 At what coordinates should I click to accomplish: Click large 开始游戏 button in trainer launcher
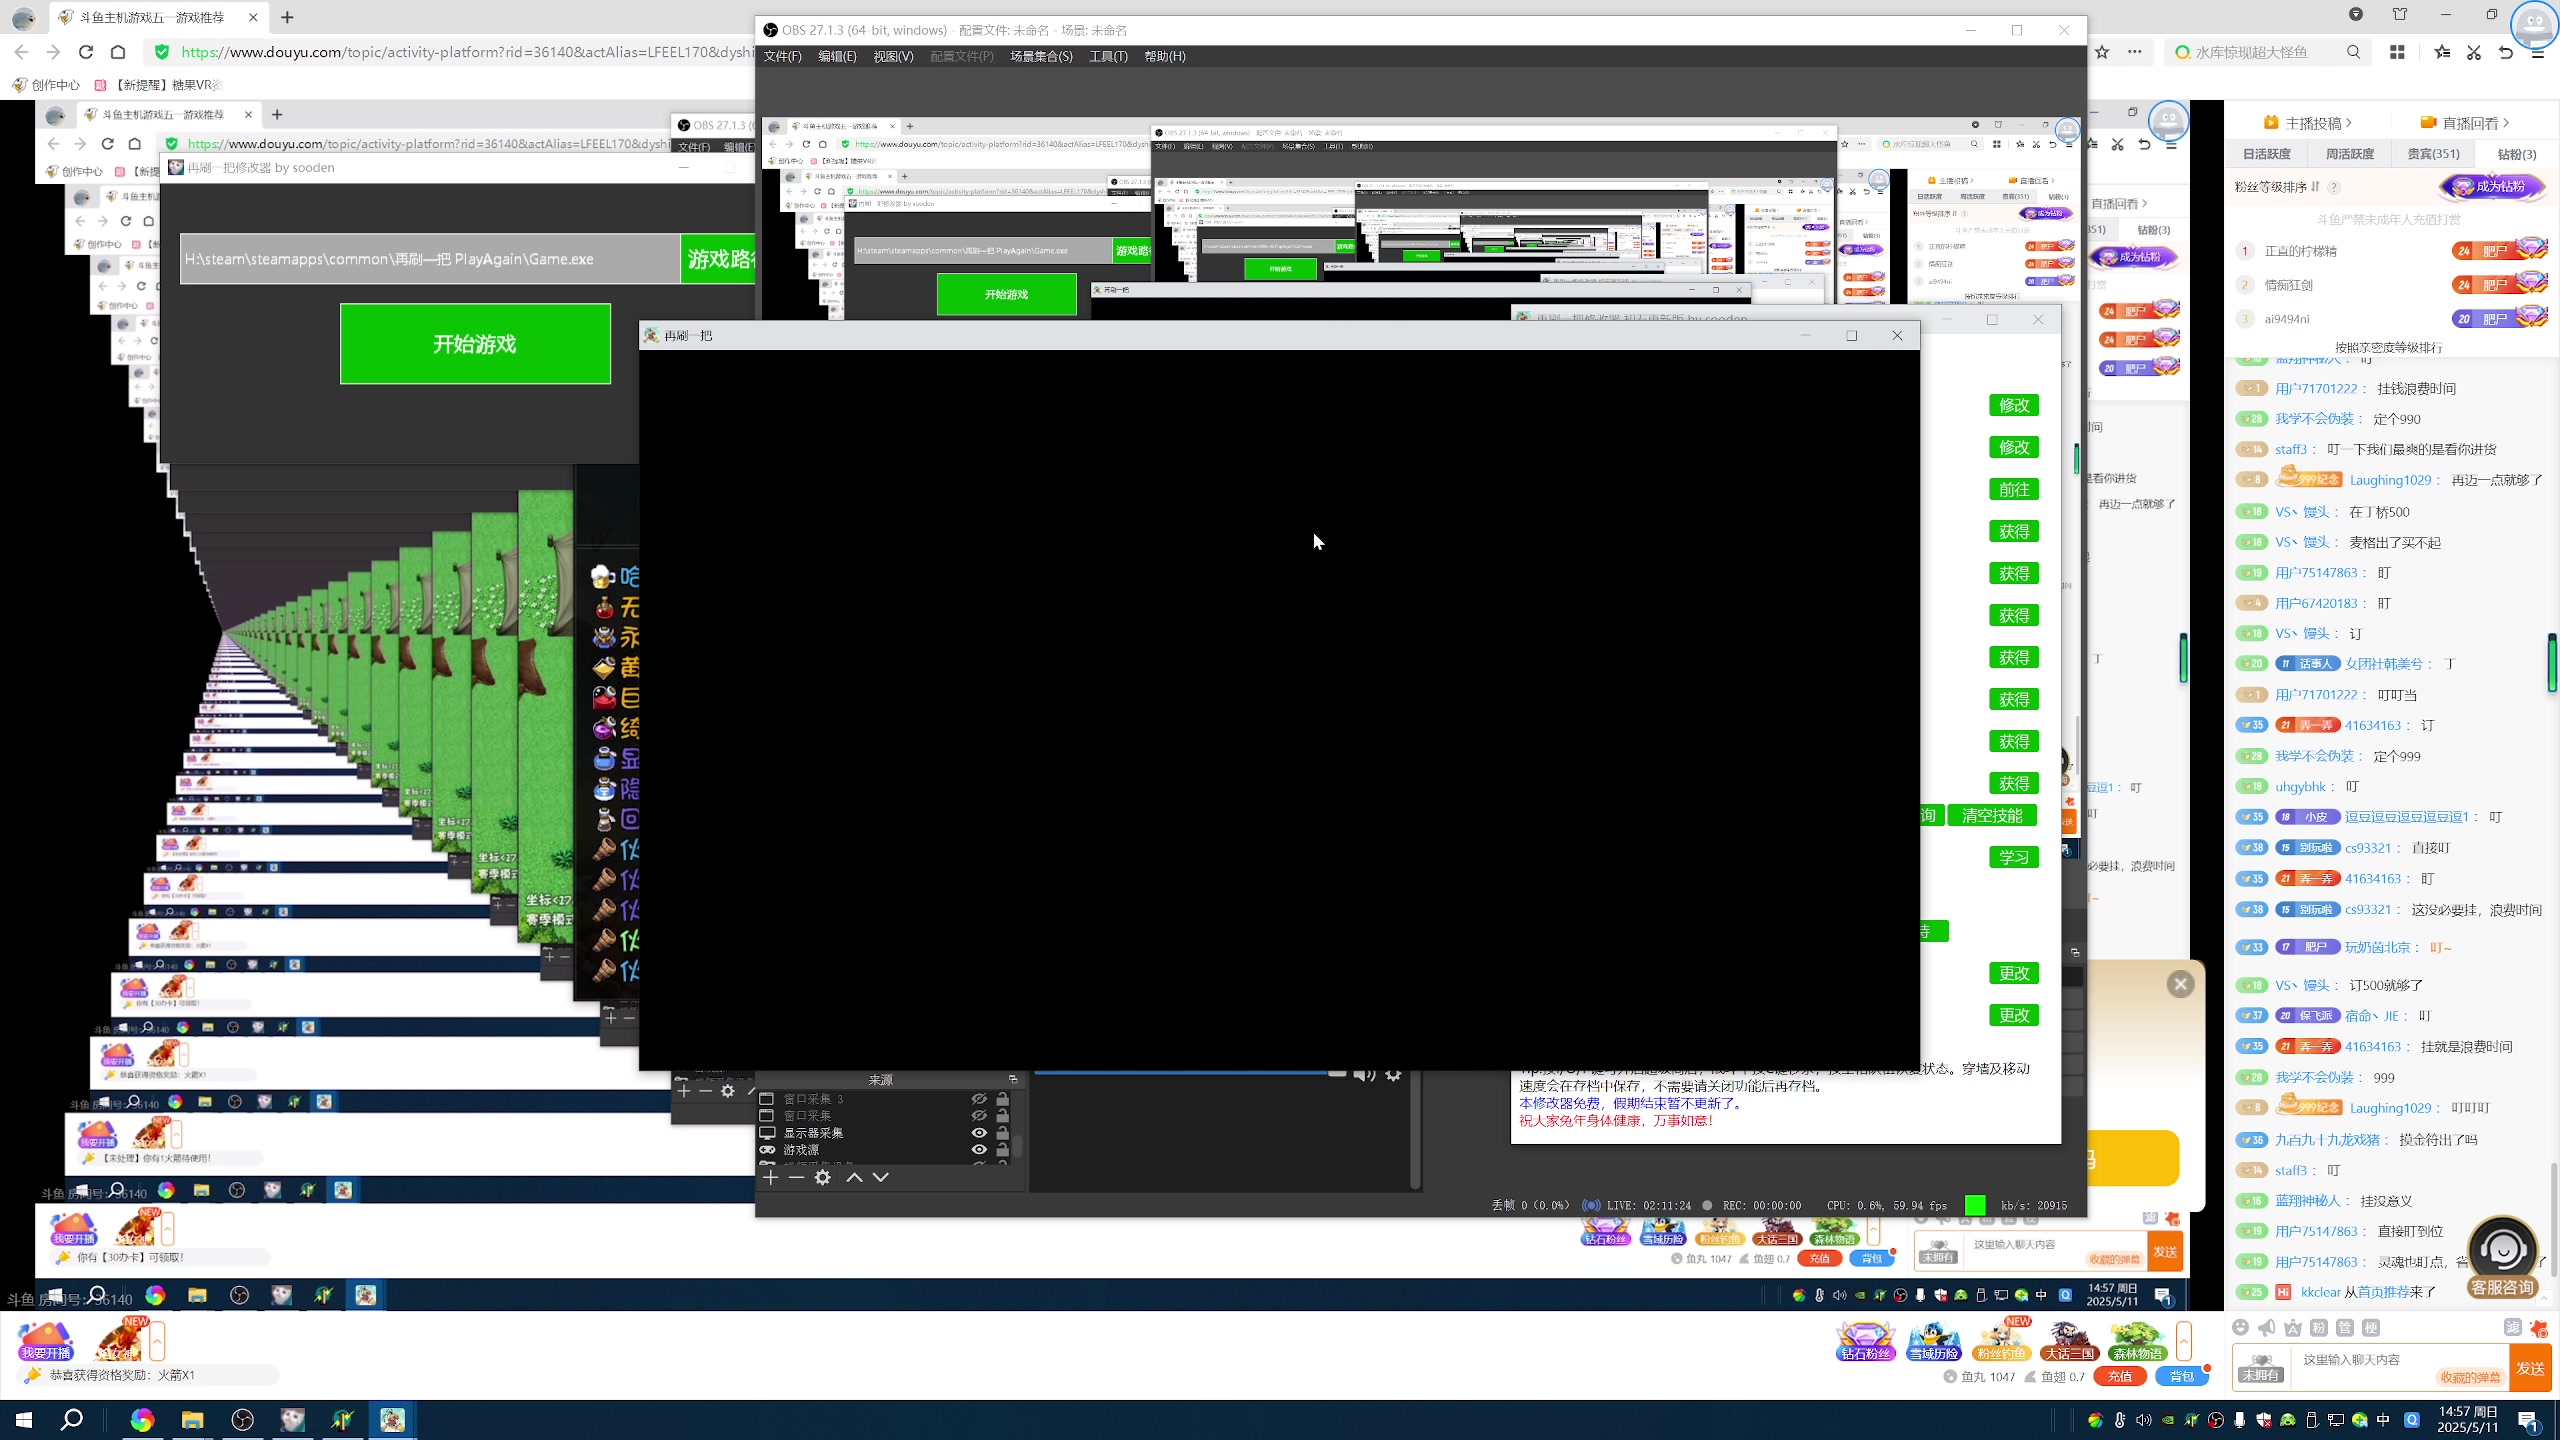pyautogui.click(x=475, y=343)
